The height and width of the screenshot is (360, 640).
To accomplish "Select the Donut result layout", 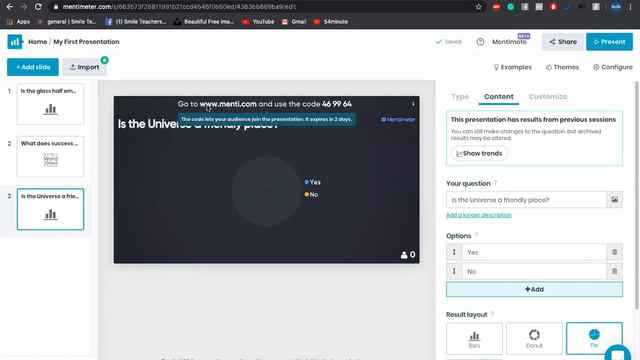I will tap(534, 338).
